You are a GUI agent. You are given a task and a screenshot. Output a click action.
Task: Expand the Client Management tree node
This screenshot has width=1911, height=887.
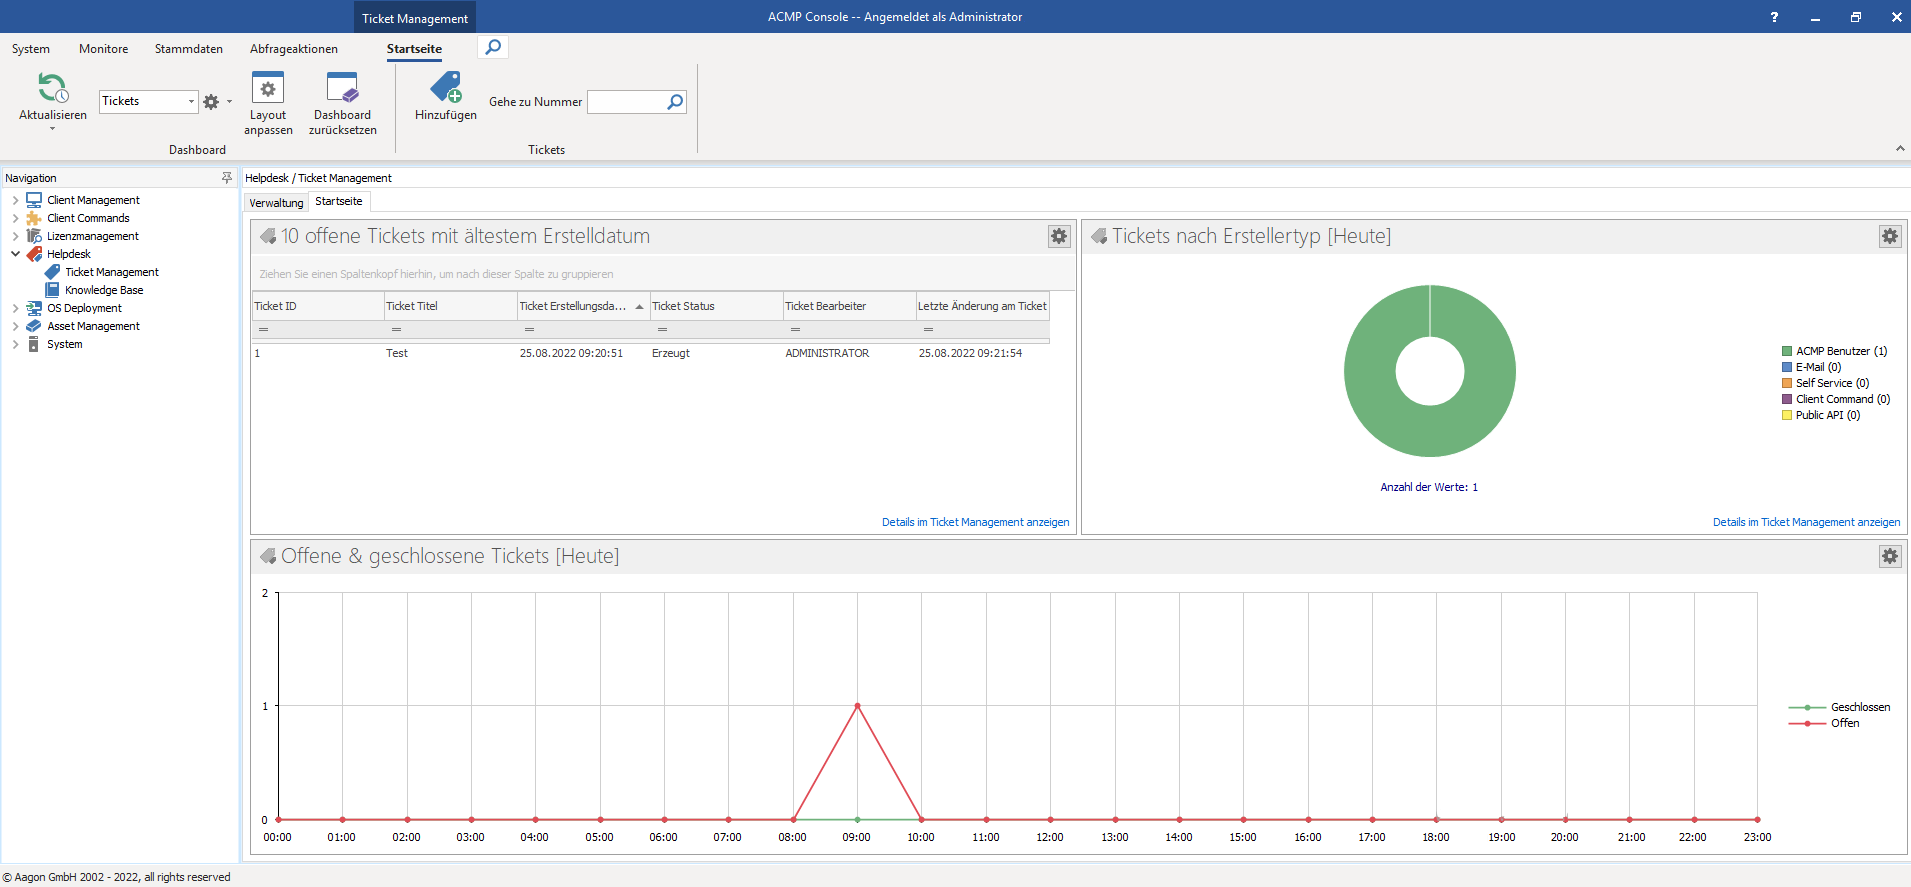point(15,200)
